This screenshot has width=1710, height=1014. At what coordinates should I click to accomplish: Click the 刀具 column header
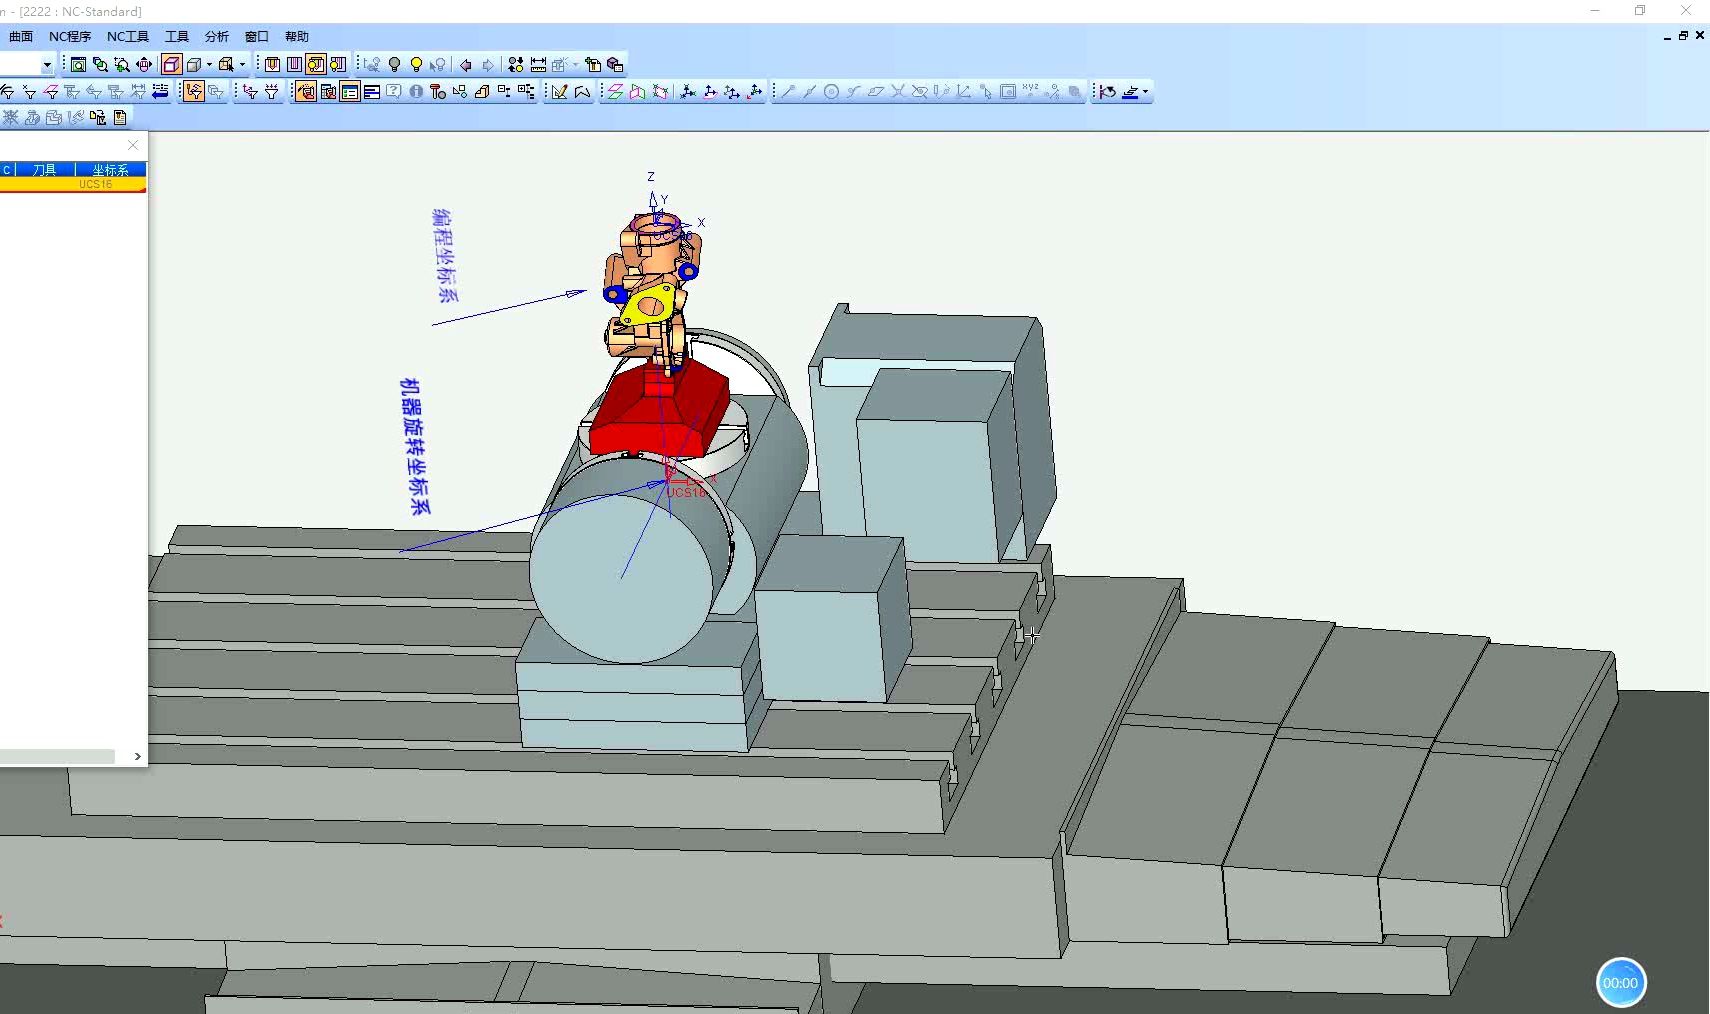point(45,169)
